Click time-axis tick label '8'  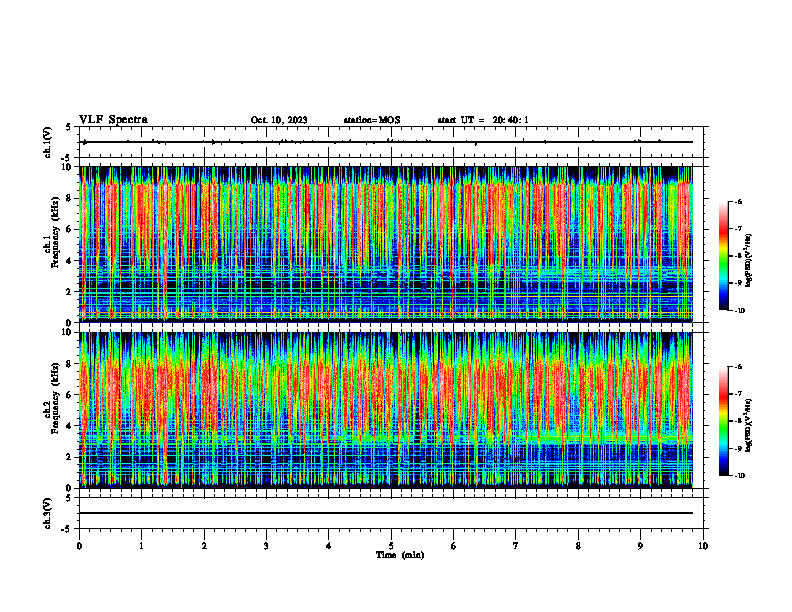578,546
